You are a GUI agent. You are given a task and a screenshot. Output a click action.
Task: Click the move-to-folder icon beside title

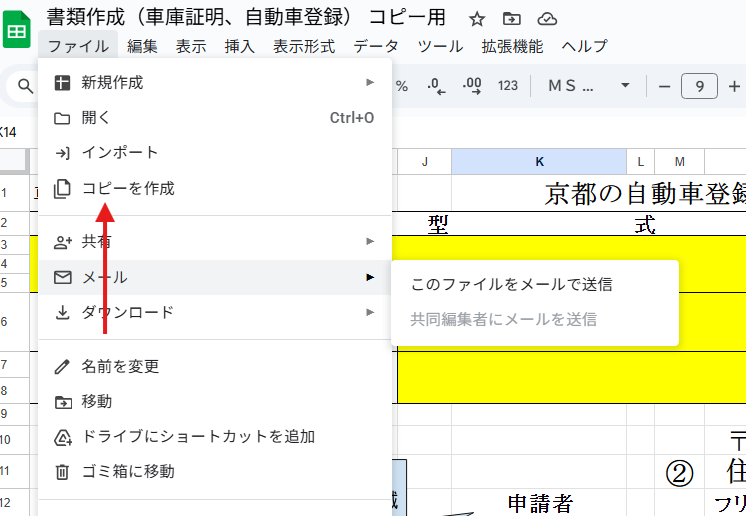click(x=512, y=19)
